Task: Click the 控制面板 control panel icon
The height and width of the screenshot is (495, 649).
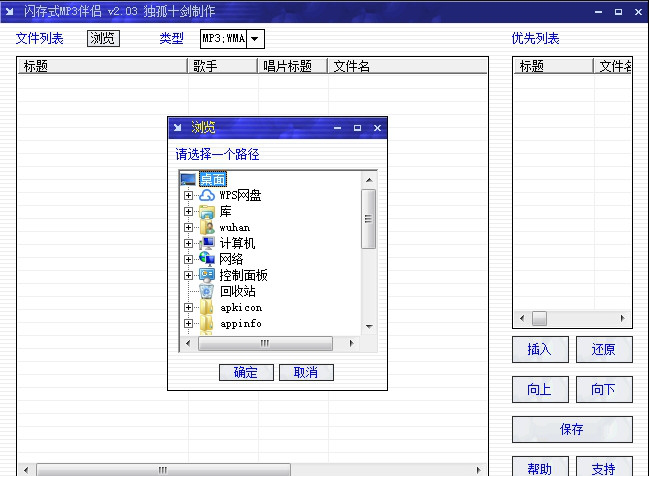Action: tap(207, 275)
